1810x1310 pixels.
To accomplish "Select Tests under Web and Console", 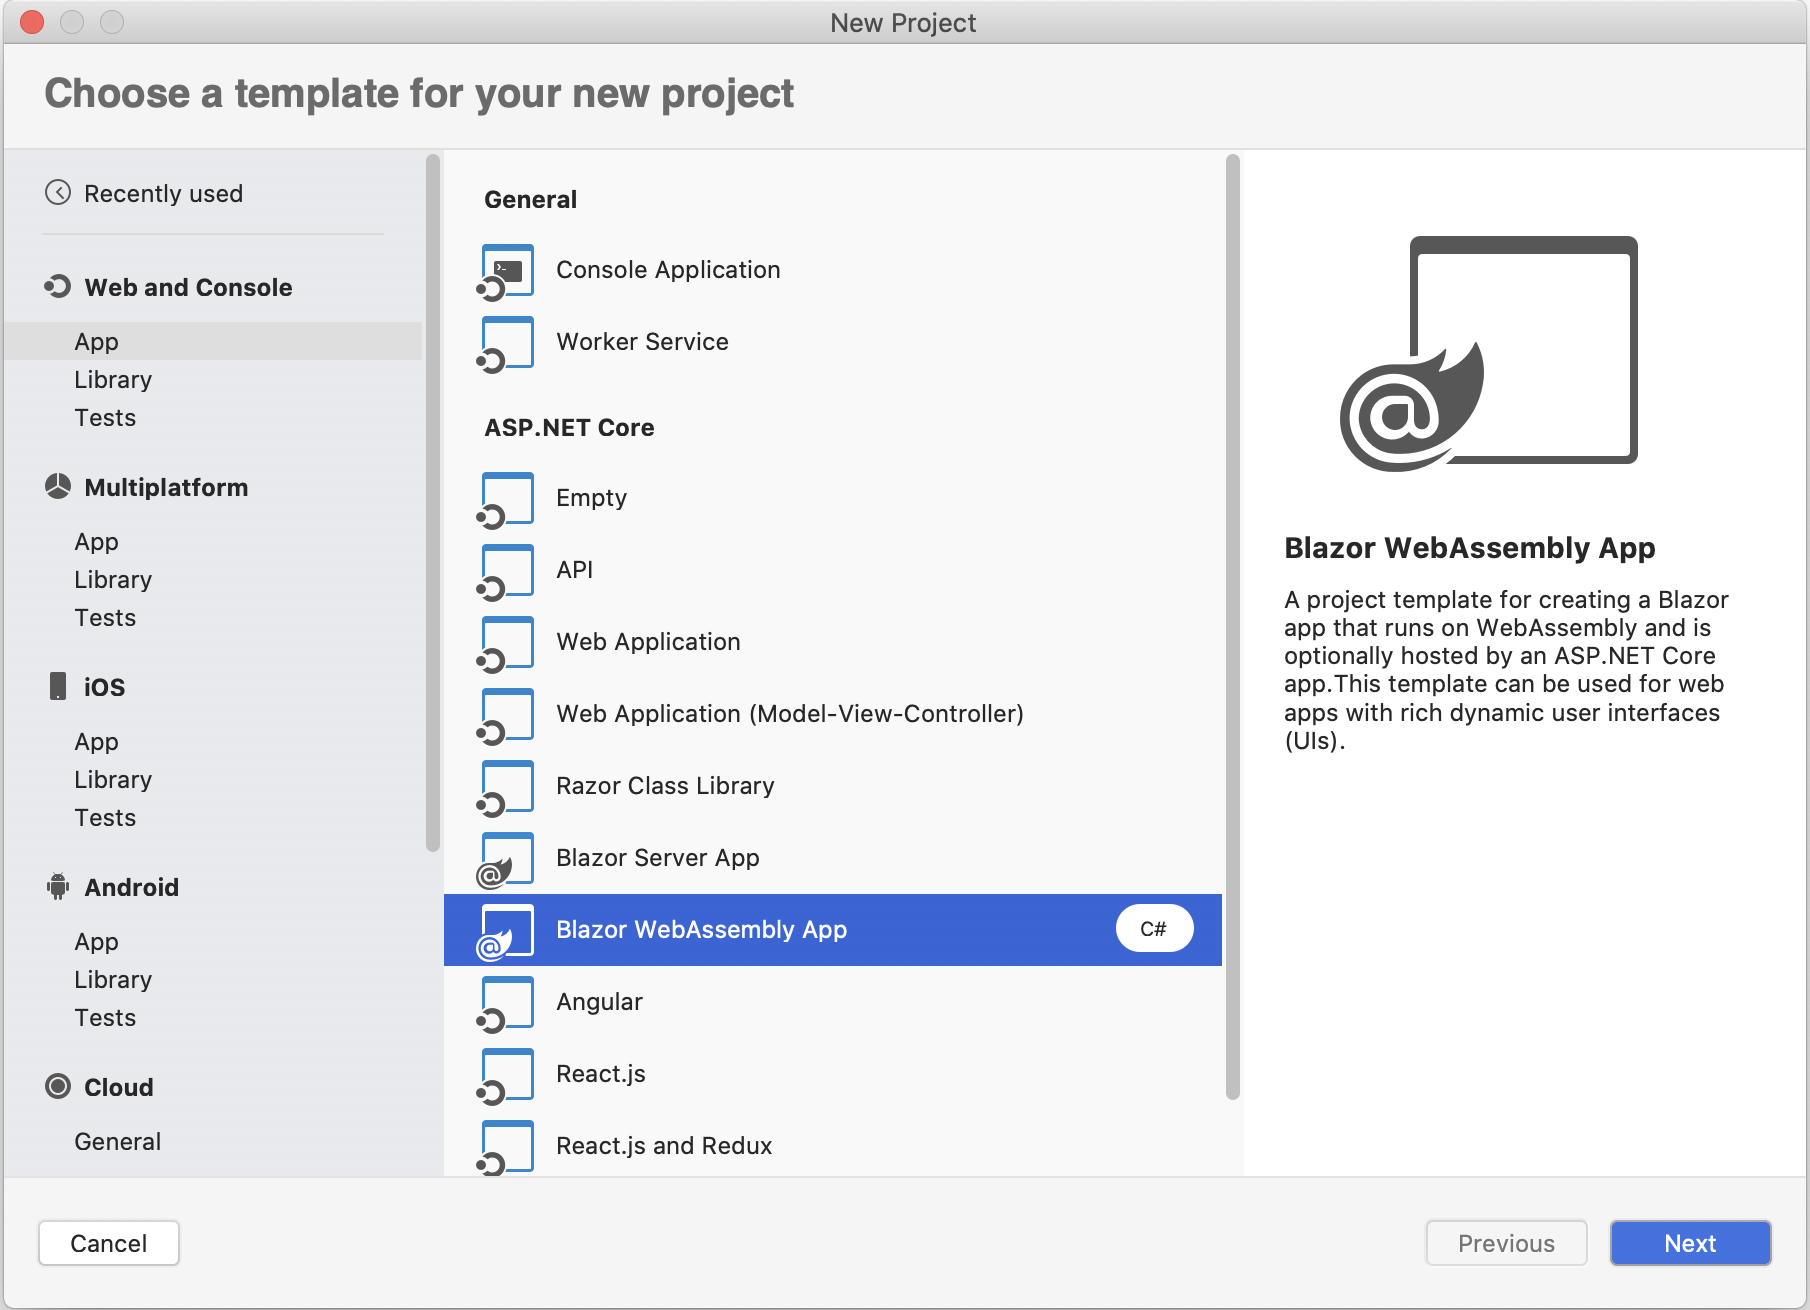I will [x=105, y=418].
